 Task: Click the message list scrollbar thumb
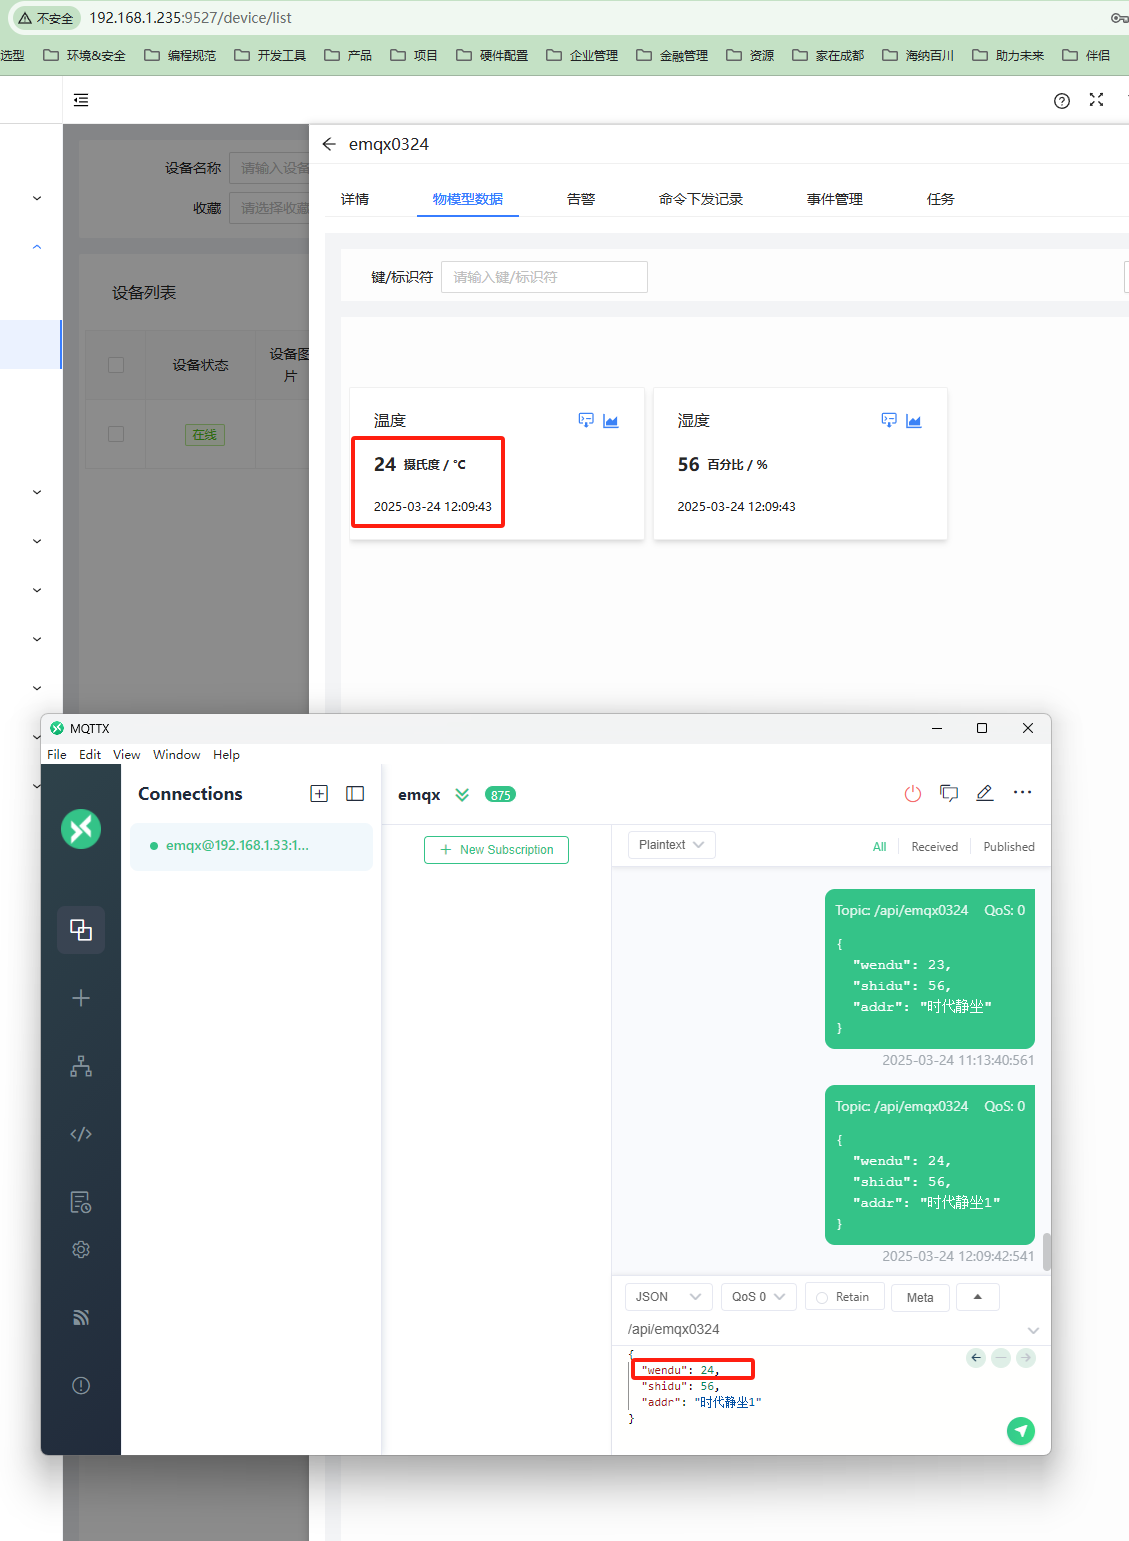tap(1046, 1250)
